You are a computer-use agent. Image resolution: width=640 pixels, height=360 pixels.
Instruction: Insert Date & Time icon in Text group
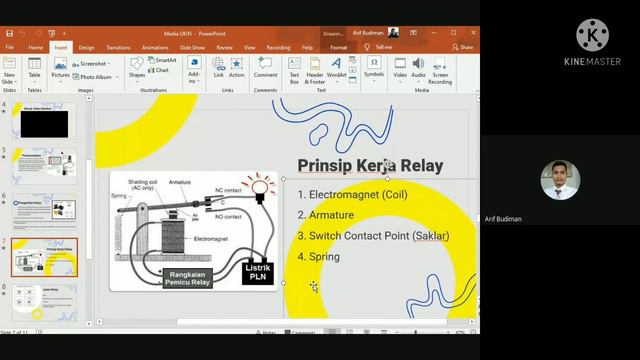(353, 60)
